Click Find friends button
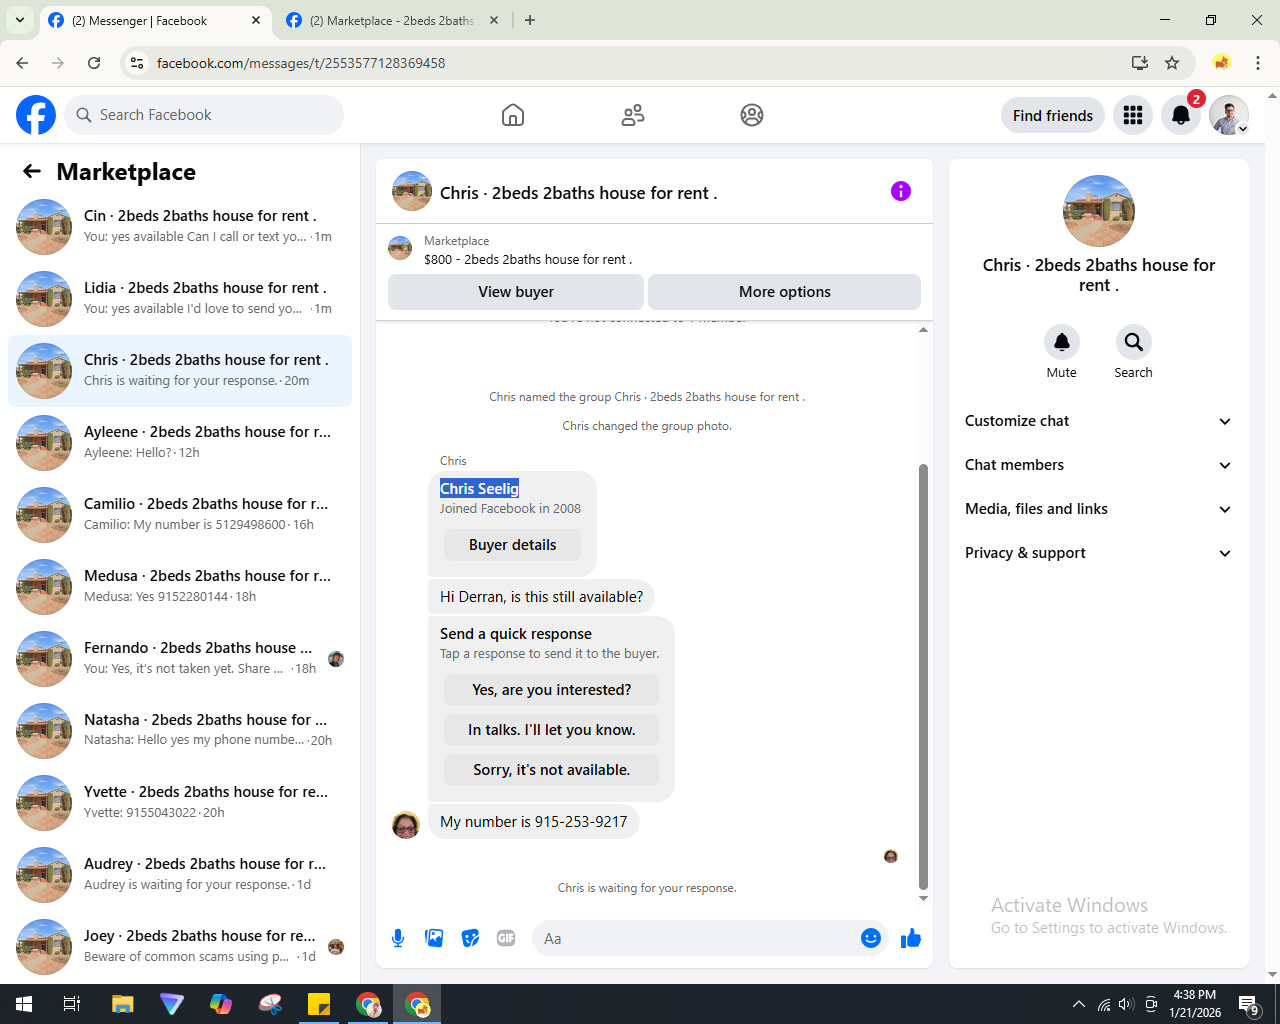Viewport: 1280px width, 1024px height. [1053, 115]
